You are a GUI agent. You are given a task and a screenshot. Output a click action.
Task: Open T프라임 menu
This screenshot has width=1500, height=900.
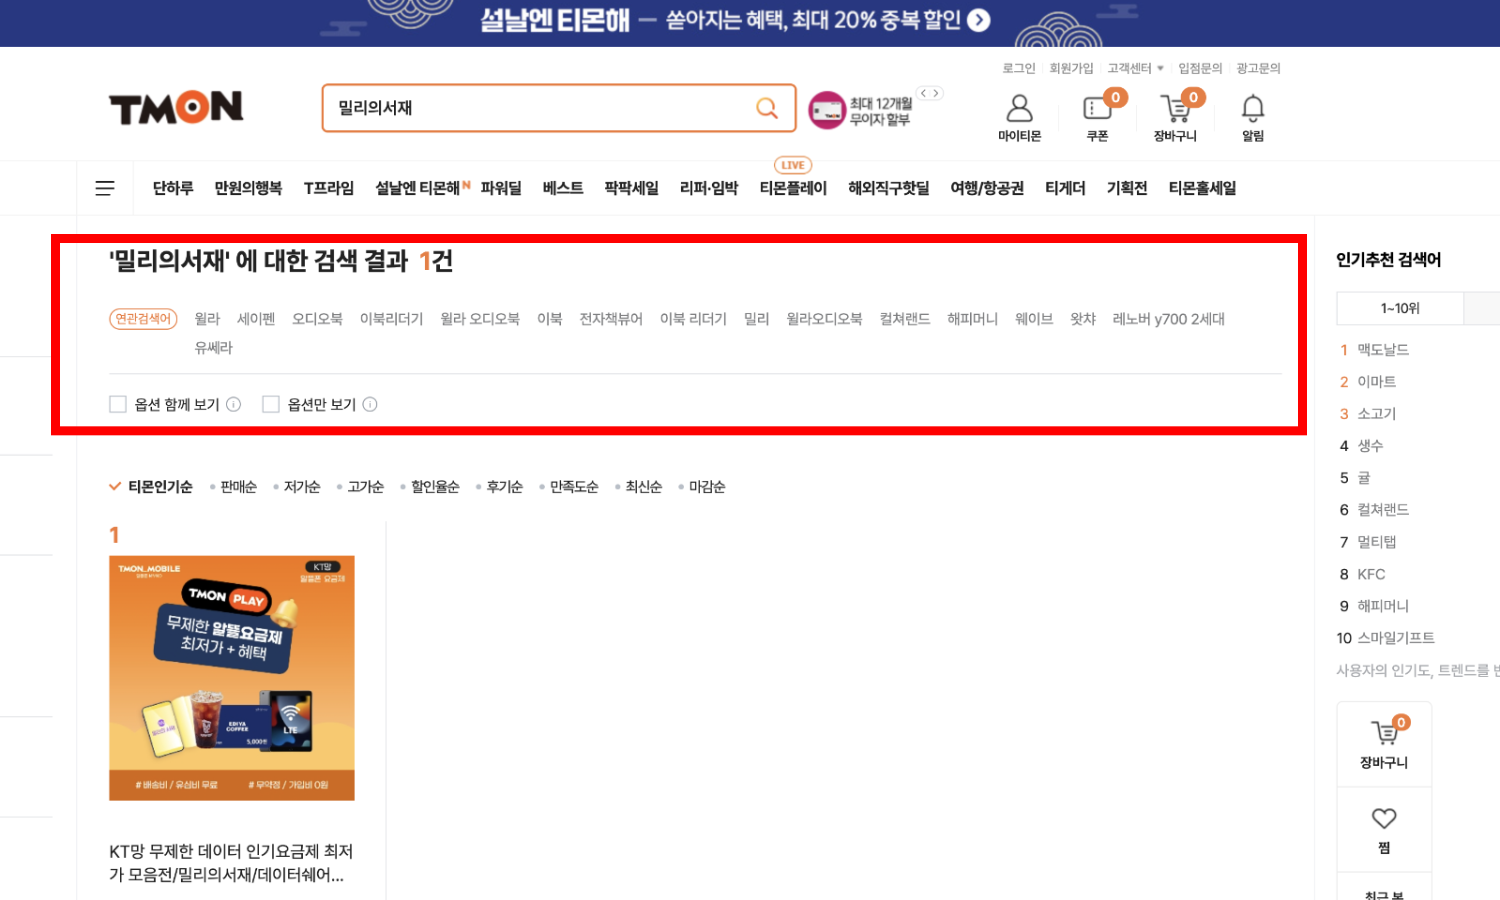tap(329, 188)
